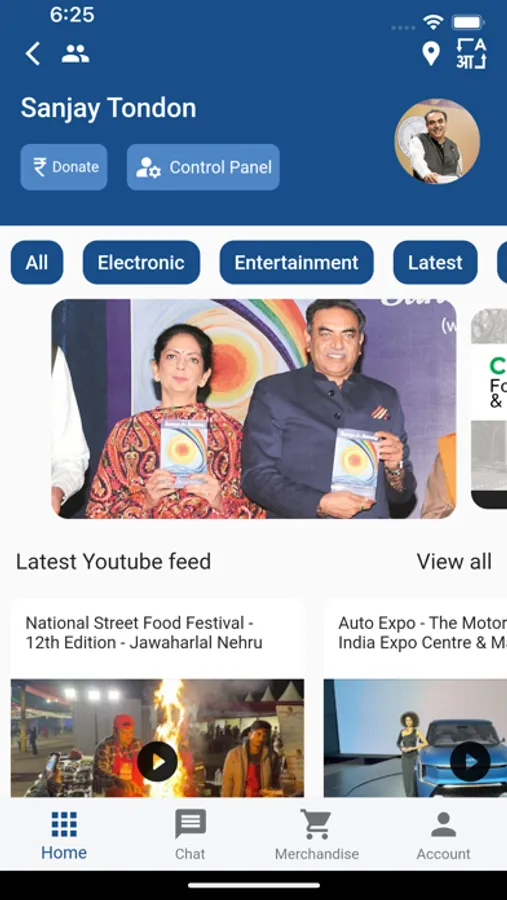Image resolution: width=507 pixels, height=900 pixels.
Task: Click the Donate button
Action: pyautogui.click(x=64, y=167)
